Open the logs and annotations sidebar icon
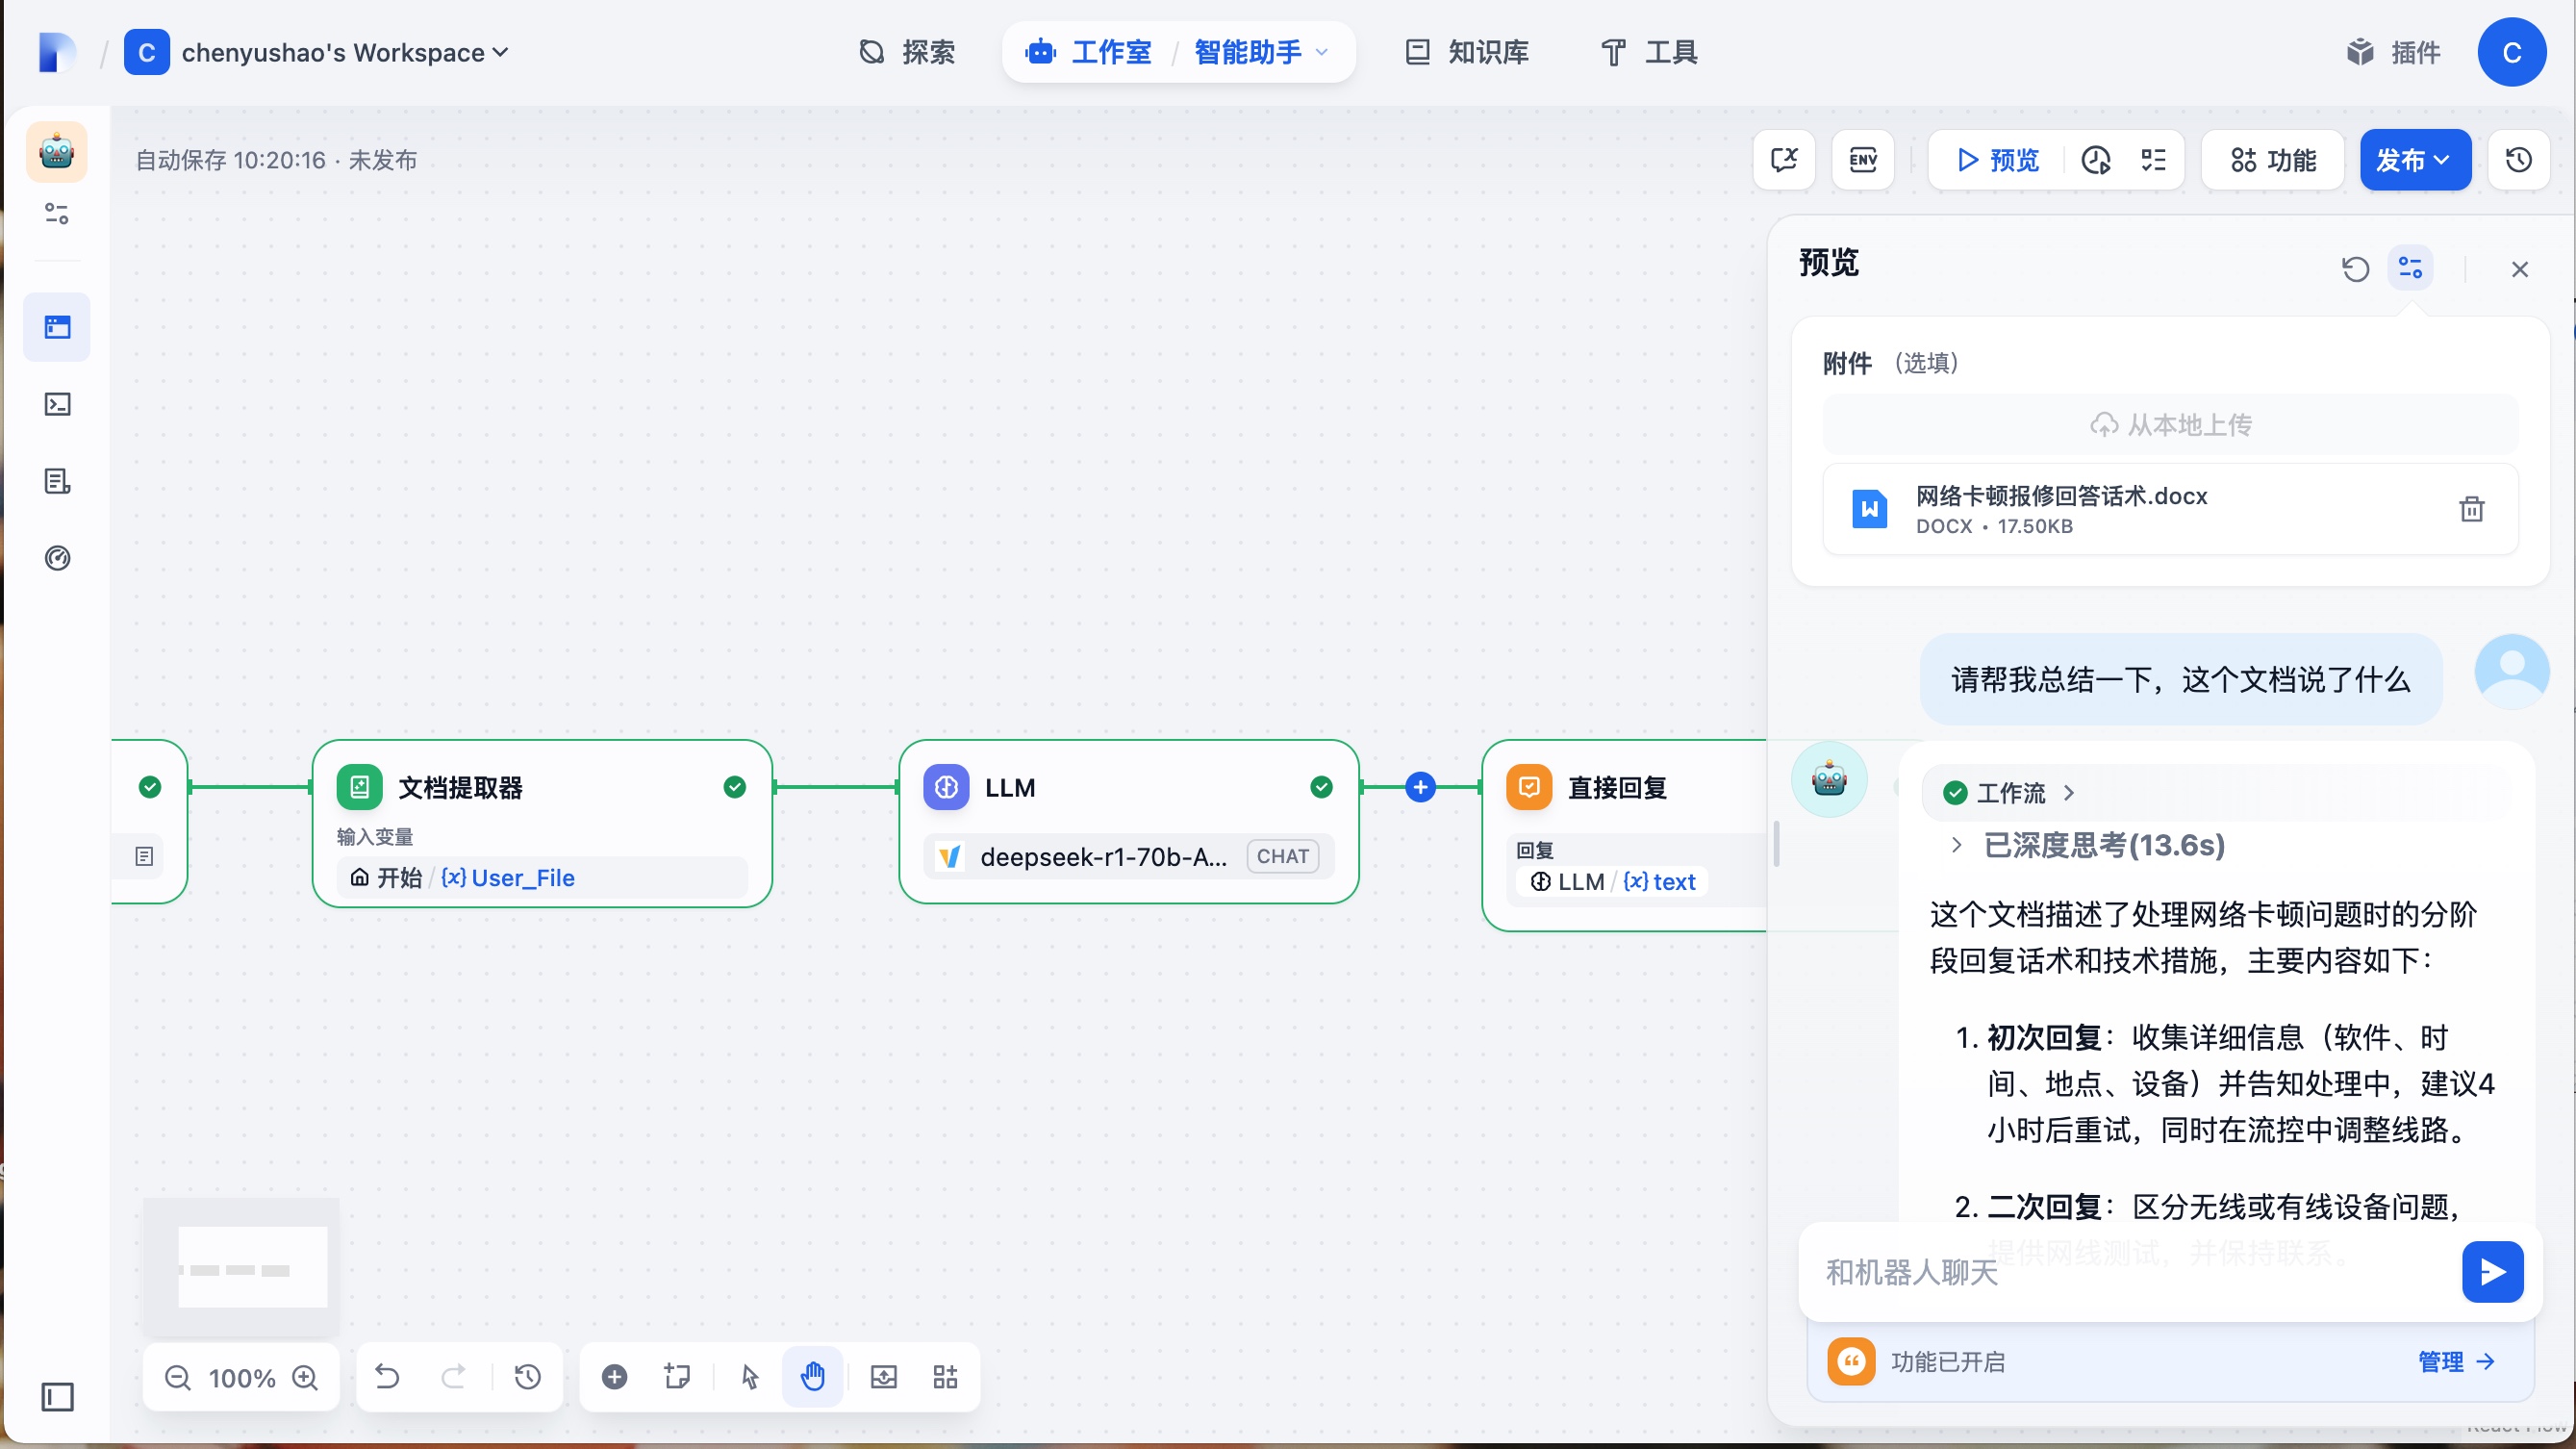This screenshot has height=1449, width=2576. (x=57, y=481)
